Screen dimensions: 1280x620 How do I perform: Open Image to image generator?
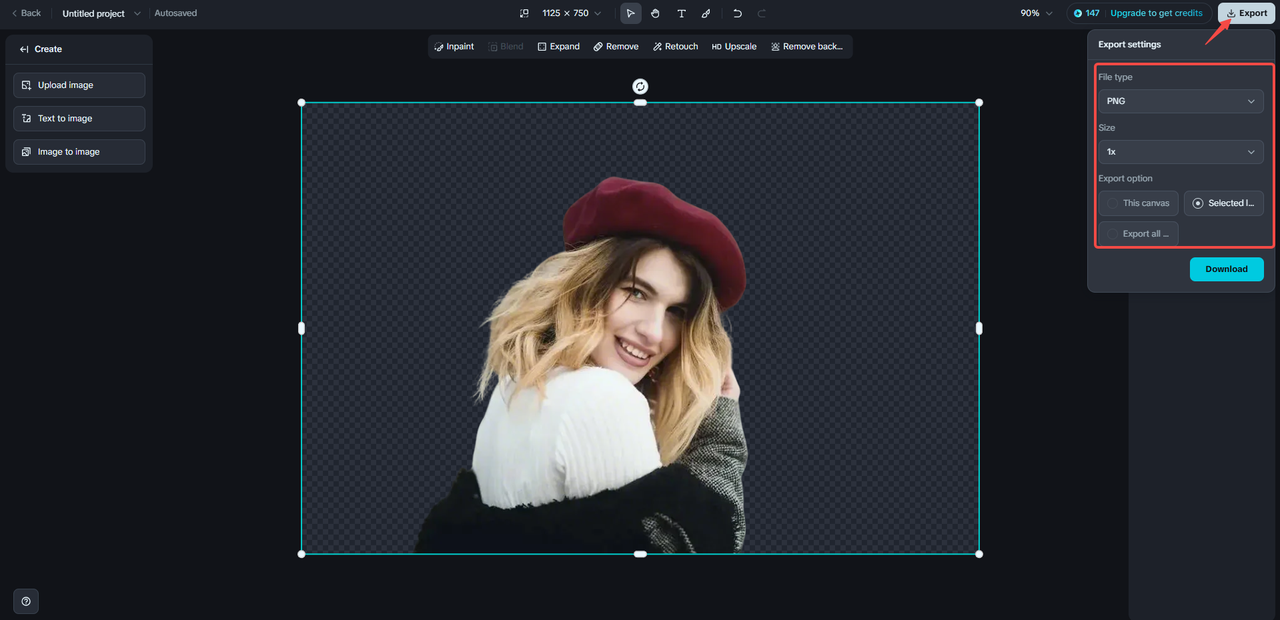pos(79,152)
